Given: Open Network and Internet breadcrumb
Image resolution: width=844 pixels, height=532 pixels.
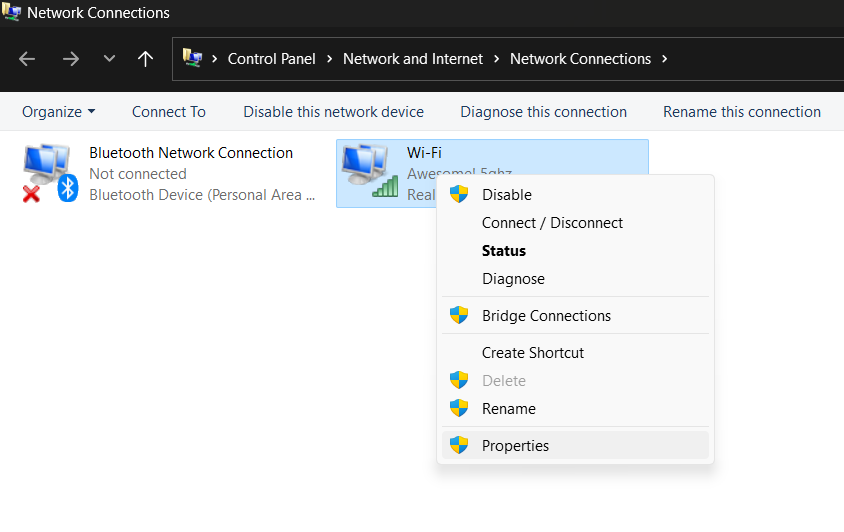Looking at the screenshot, I should 413,59.
